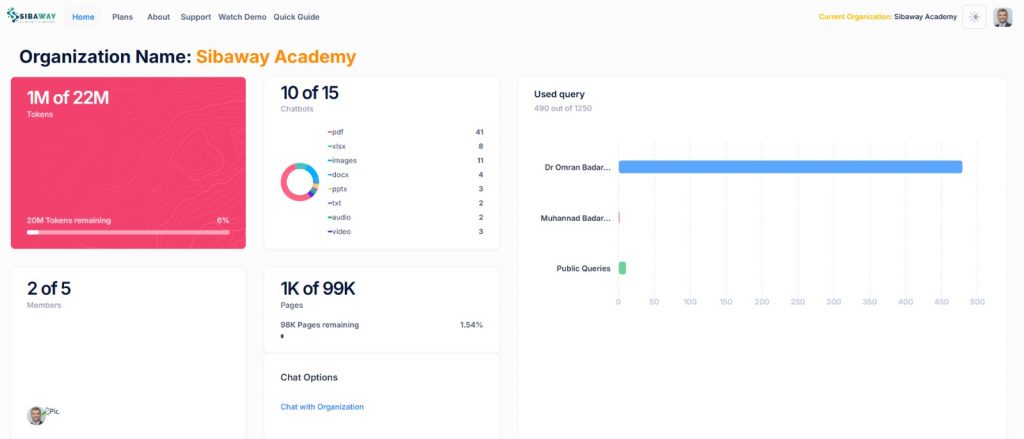Open the Quick Guide
This screenshot has width=1024, height=439.
pos(296,17)
